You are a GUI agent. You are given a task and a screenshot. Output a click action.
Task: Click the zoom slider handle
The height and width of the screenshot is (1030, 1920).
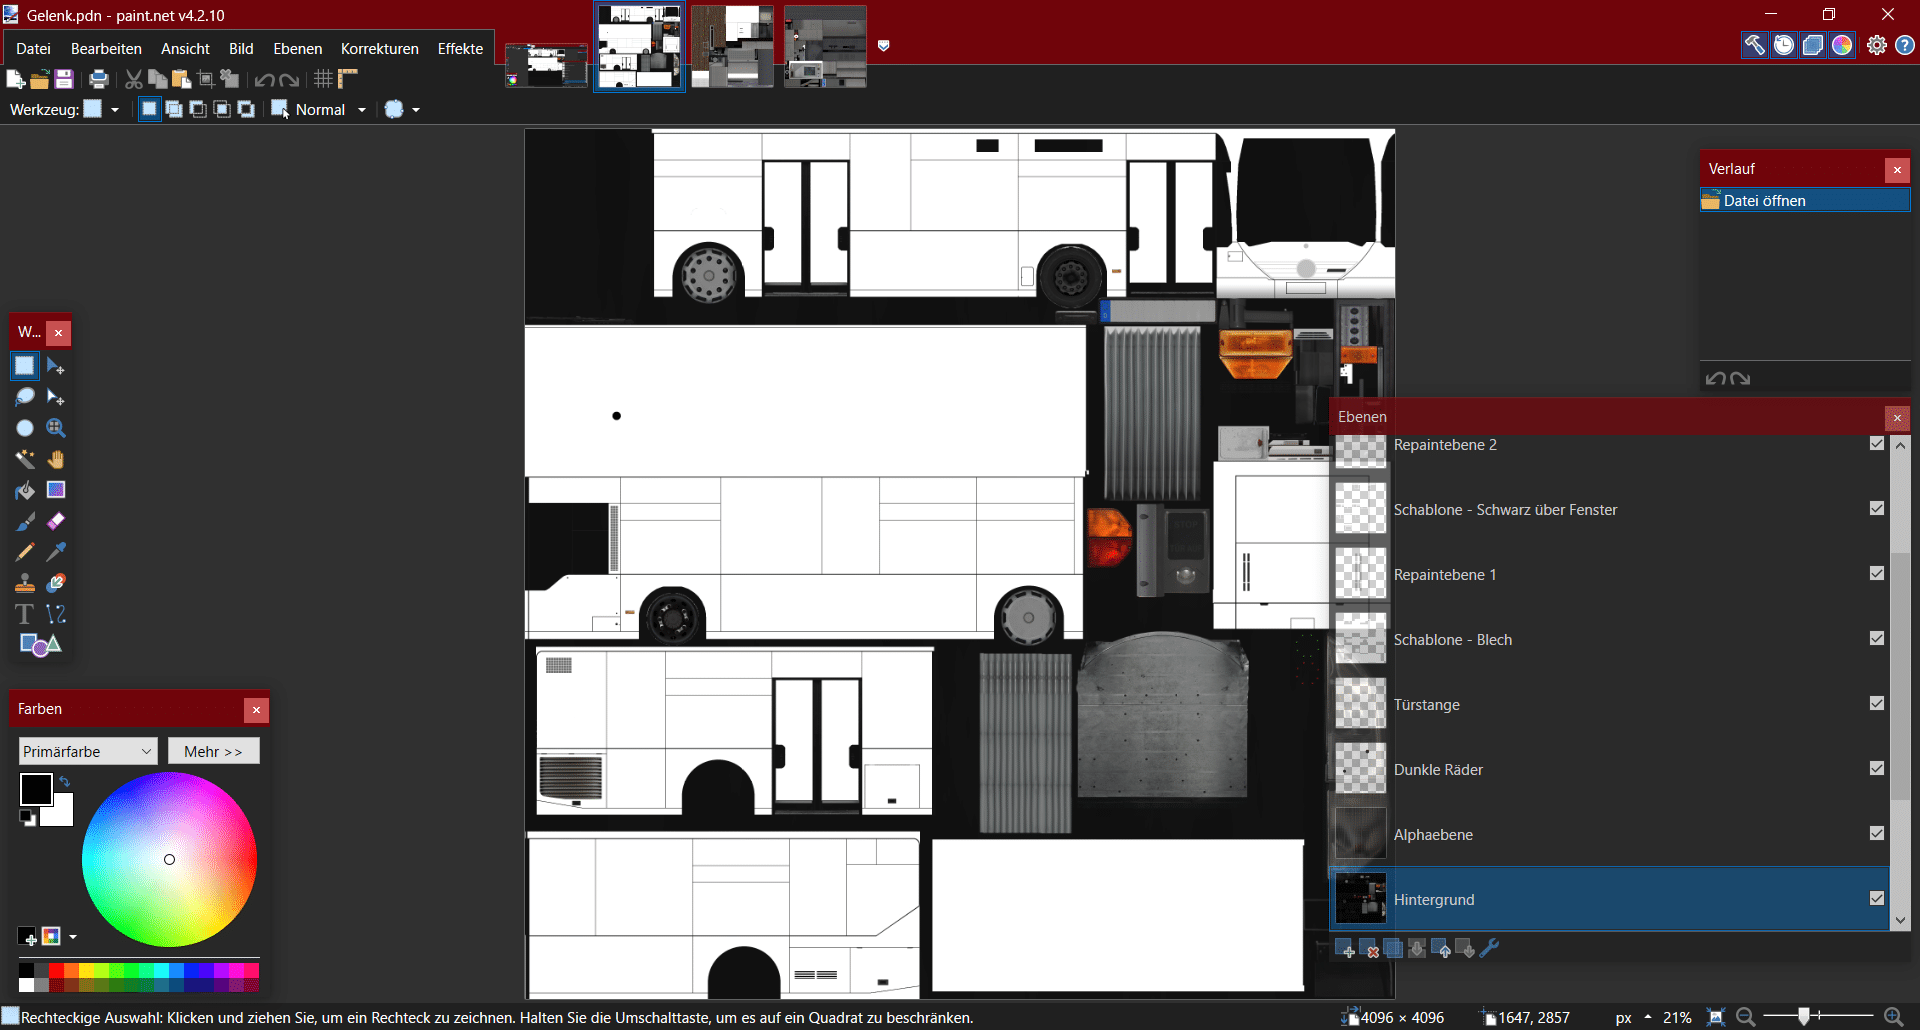pos(1804,1017)
